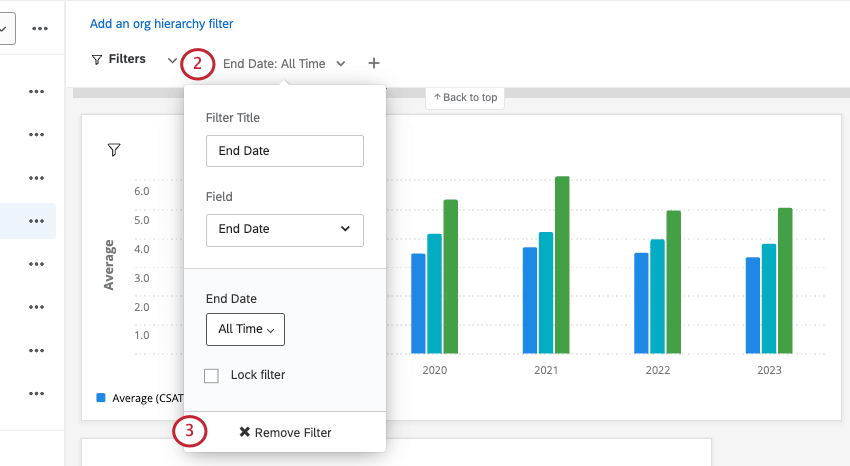This screenshot has width=850, height=466.
Task: Enable the Lock filter checkbox
Action: pos(211,376)
